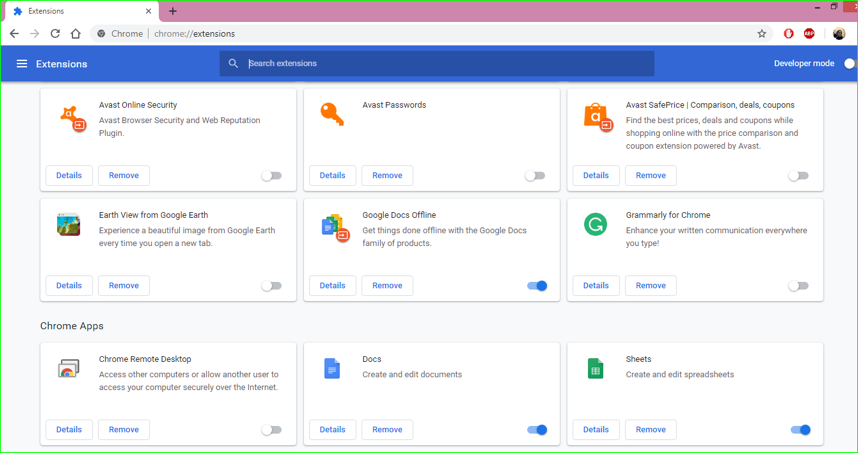Click the Opera extension icon in toolbar
The height and width of the screenshot is (453, 858).
788,34
